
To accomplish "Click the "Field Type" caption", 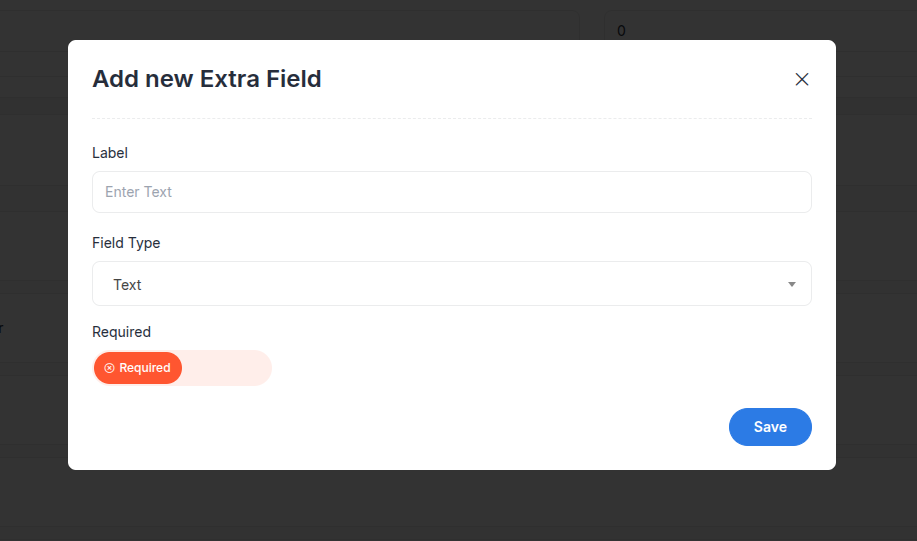I will (126, 243).
